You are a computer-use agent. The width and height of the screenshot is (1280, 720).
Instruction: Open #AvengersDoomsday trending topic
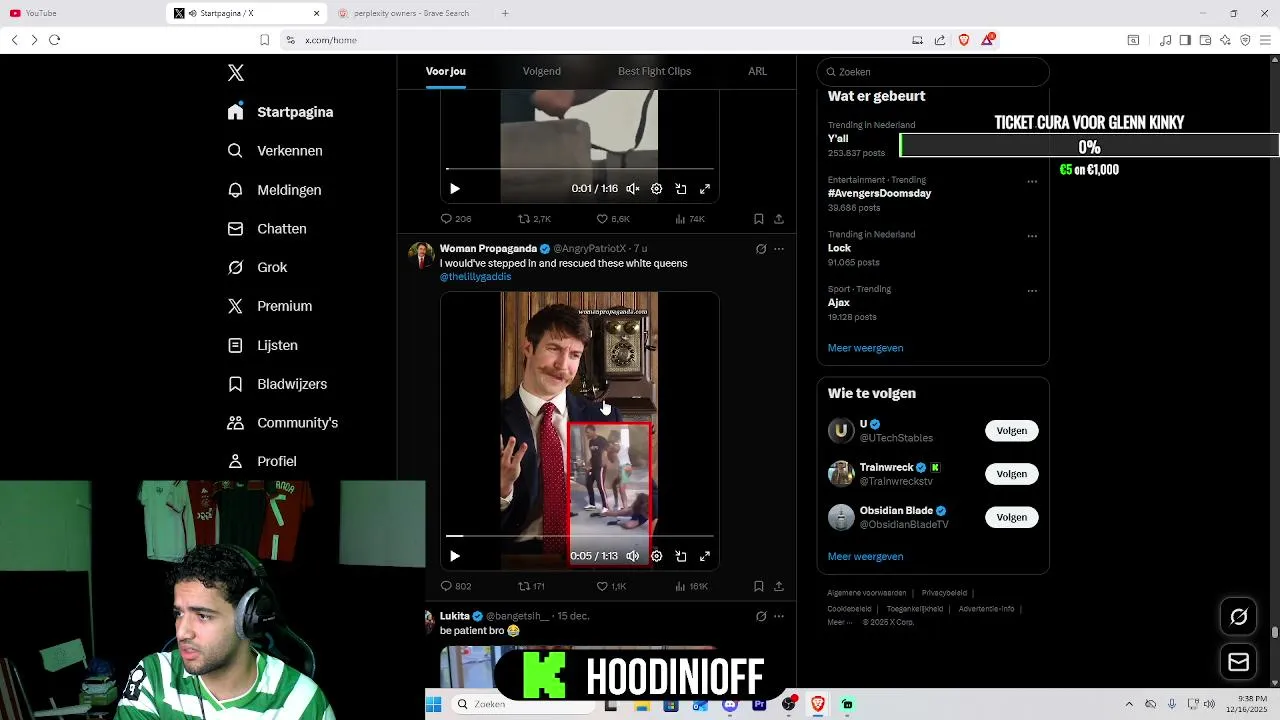coord(879,193)
